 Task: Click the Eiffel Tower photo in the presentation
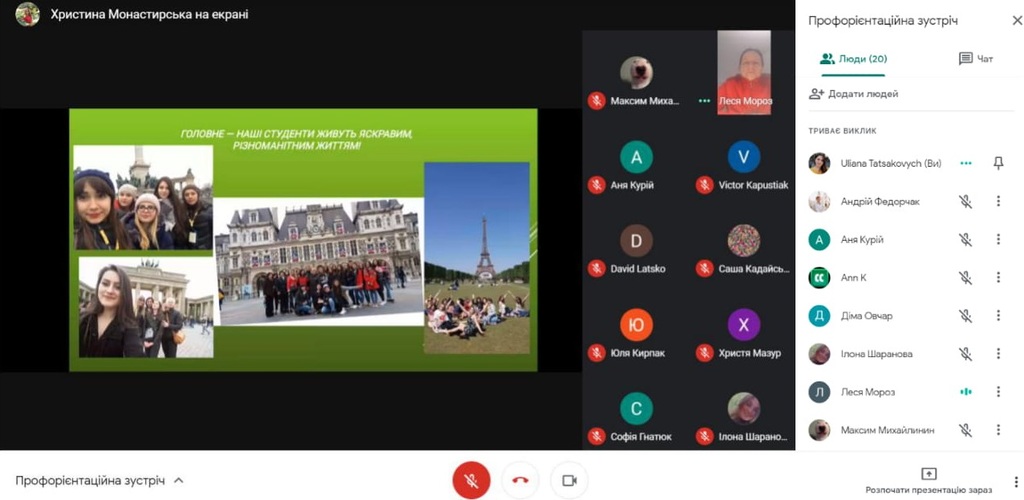tap(477, 258)
